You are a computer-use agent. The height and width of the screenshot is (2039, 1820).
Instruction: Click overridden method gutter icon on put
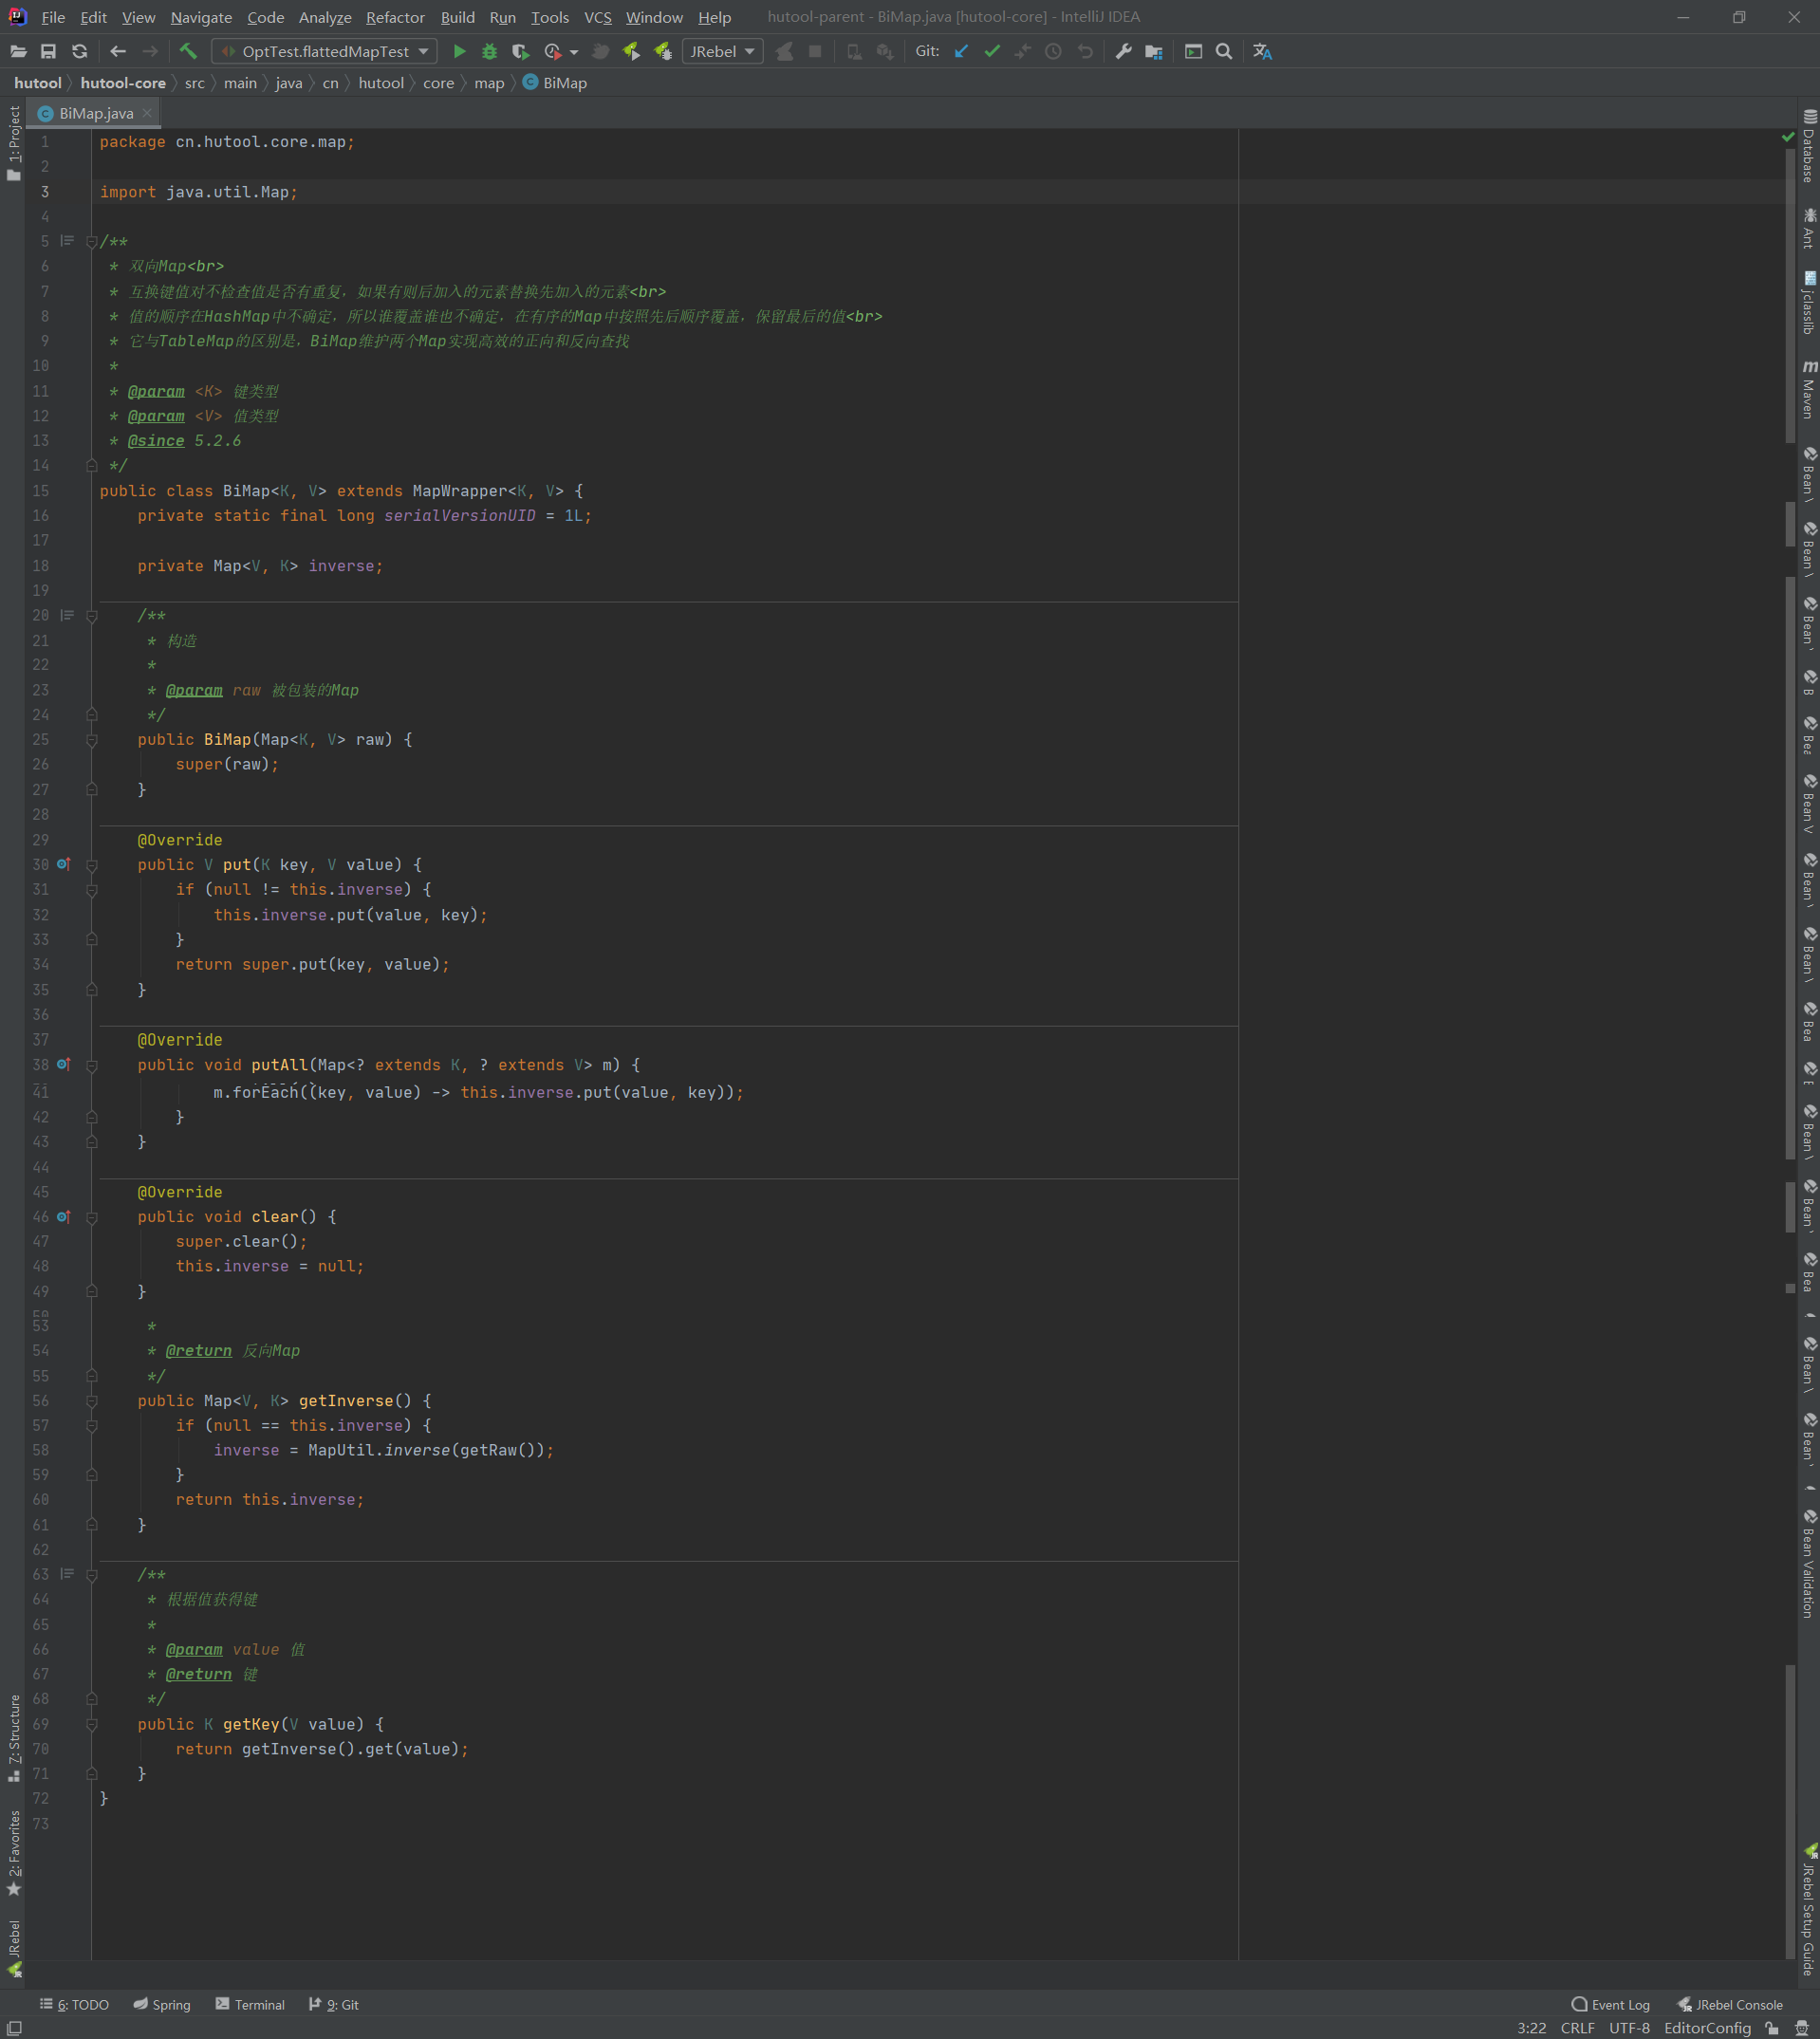tap(64, 864)
